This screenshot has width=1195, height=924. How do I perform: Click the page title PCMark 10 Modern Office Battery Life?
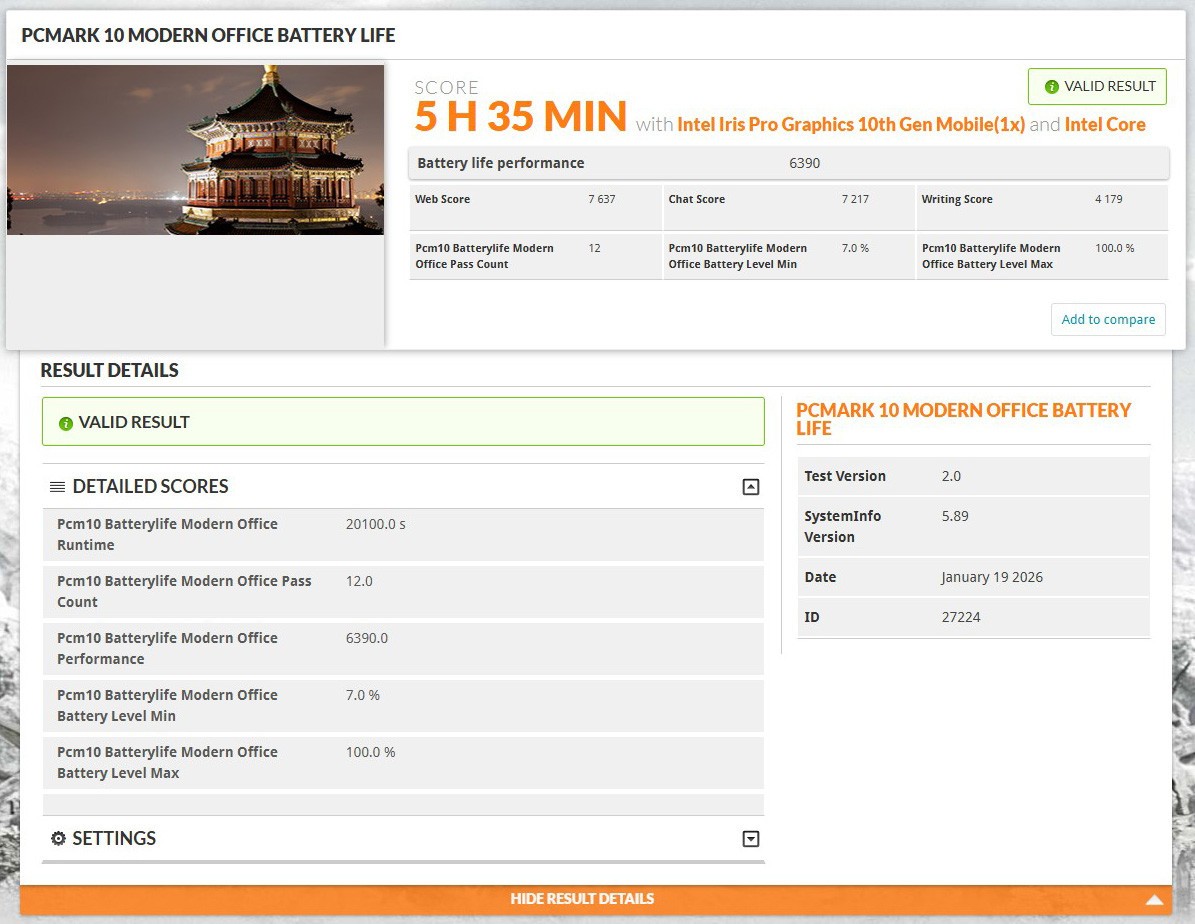pyautogui.click(x=208, y=35)
